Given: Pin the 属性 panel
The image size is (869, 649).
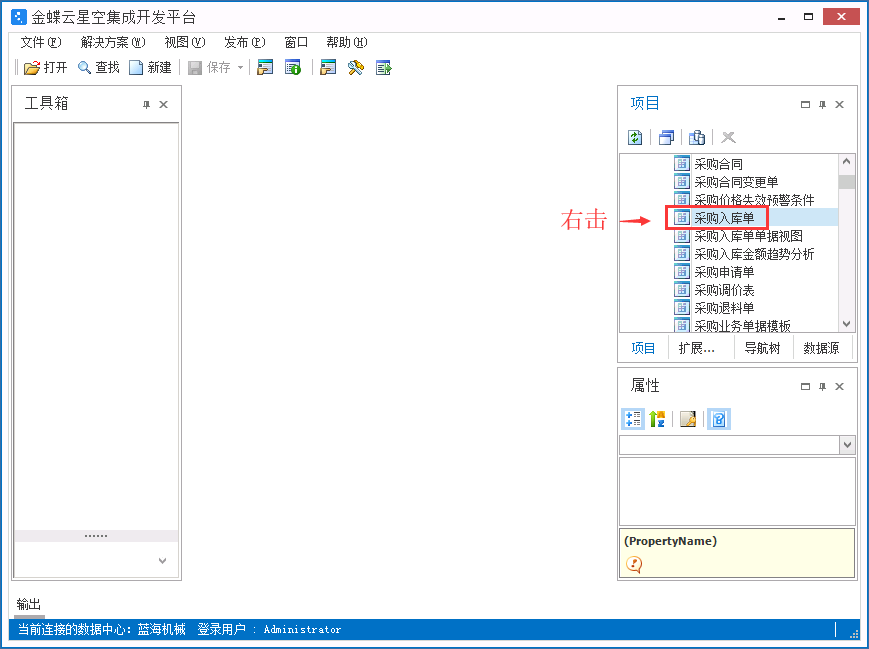Looking at the screenshot, I should pos(822,386).
